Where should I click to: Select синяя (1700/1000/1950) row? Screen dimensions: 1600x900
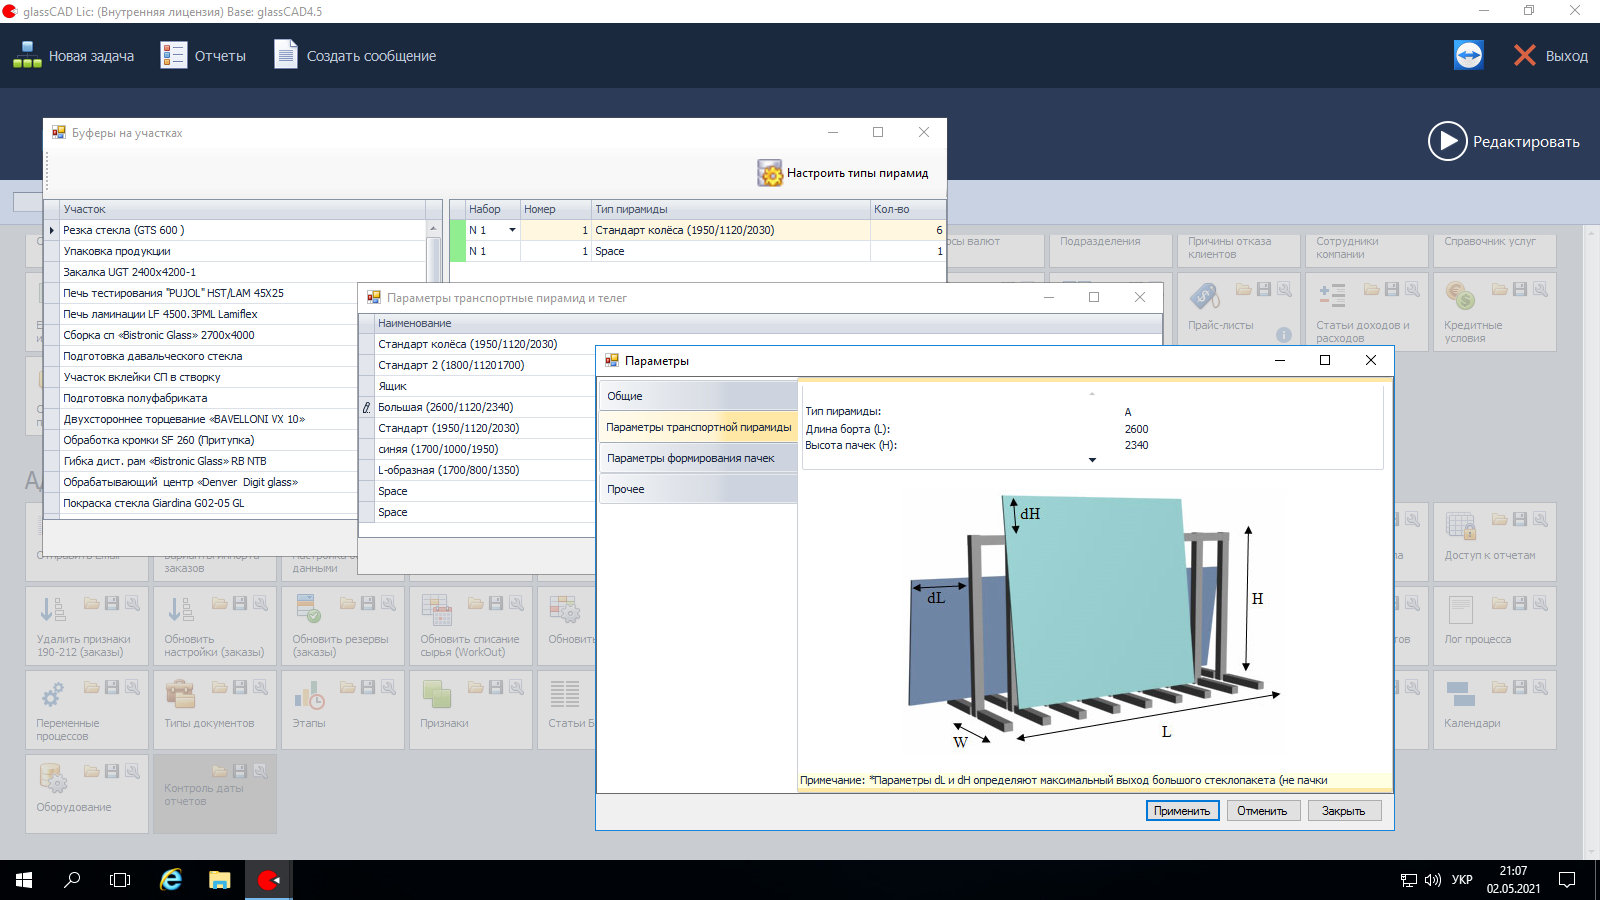(x=485, y=449)
